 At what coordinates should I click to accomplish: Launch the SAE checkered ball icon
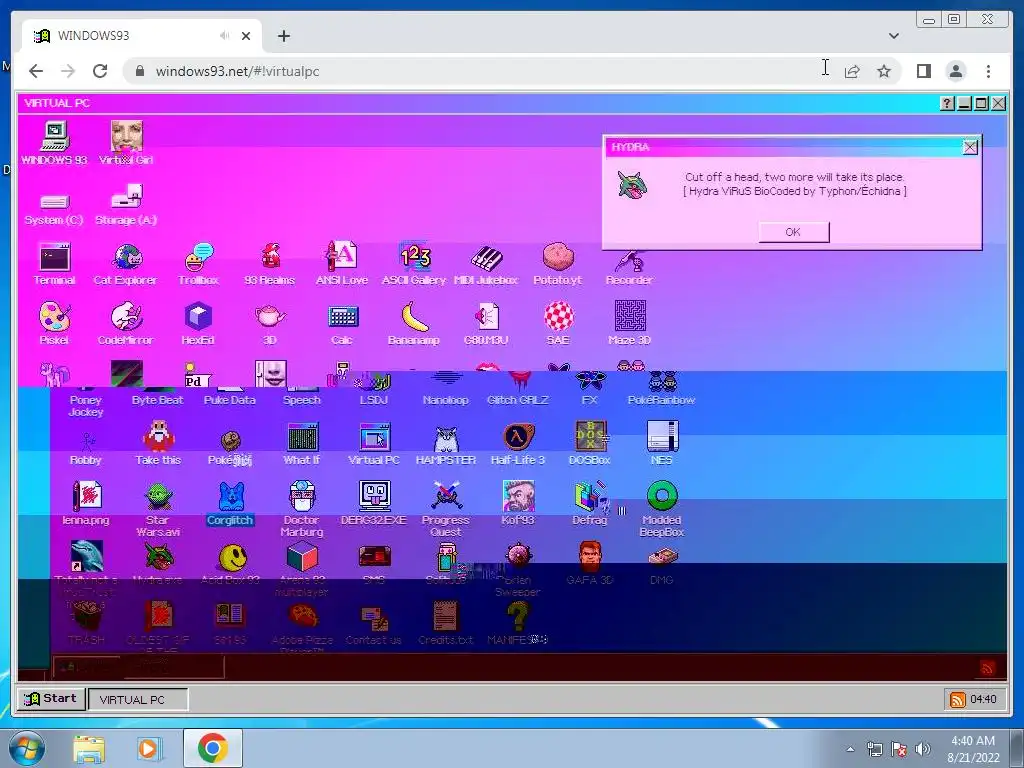click(558, 317)
